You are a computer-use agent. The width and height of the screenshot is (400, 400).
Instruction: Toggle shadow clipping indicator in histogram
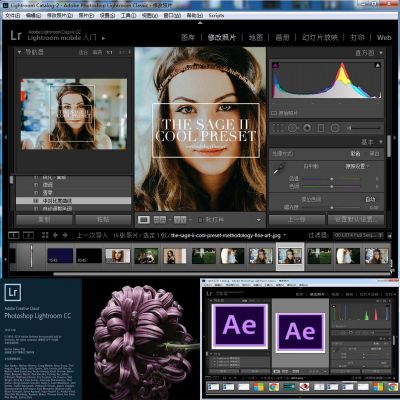pyautogui.click(x=276, y=66)
